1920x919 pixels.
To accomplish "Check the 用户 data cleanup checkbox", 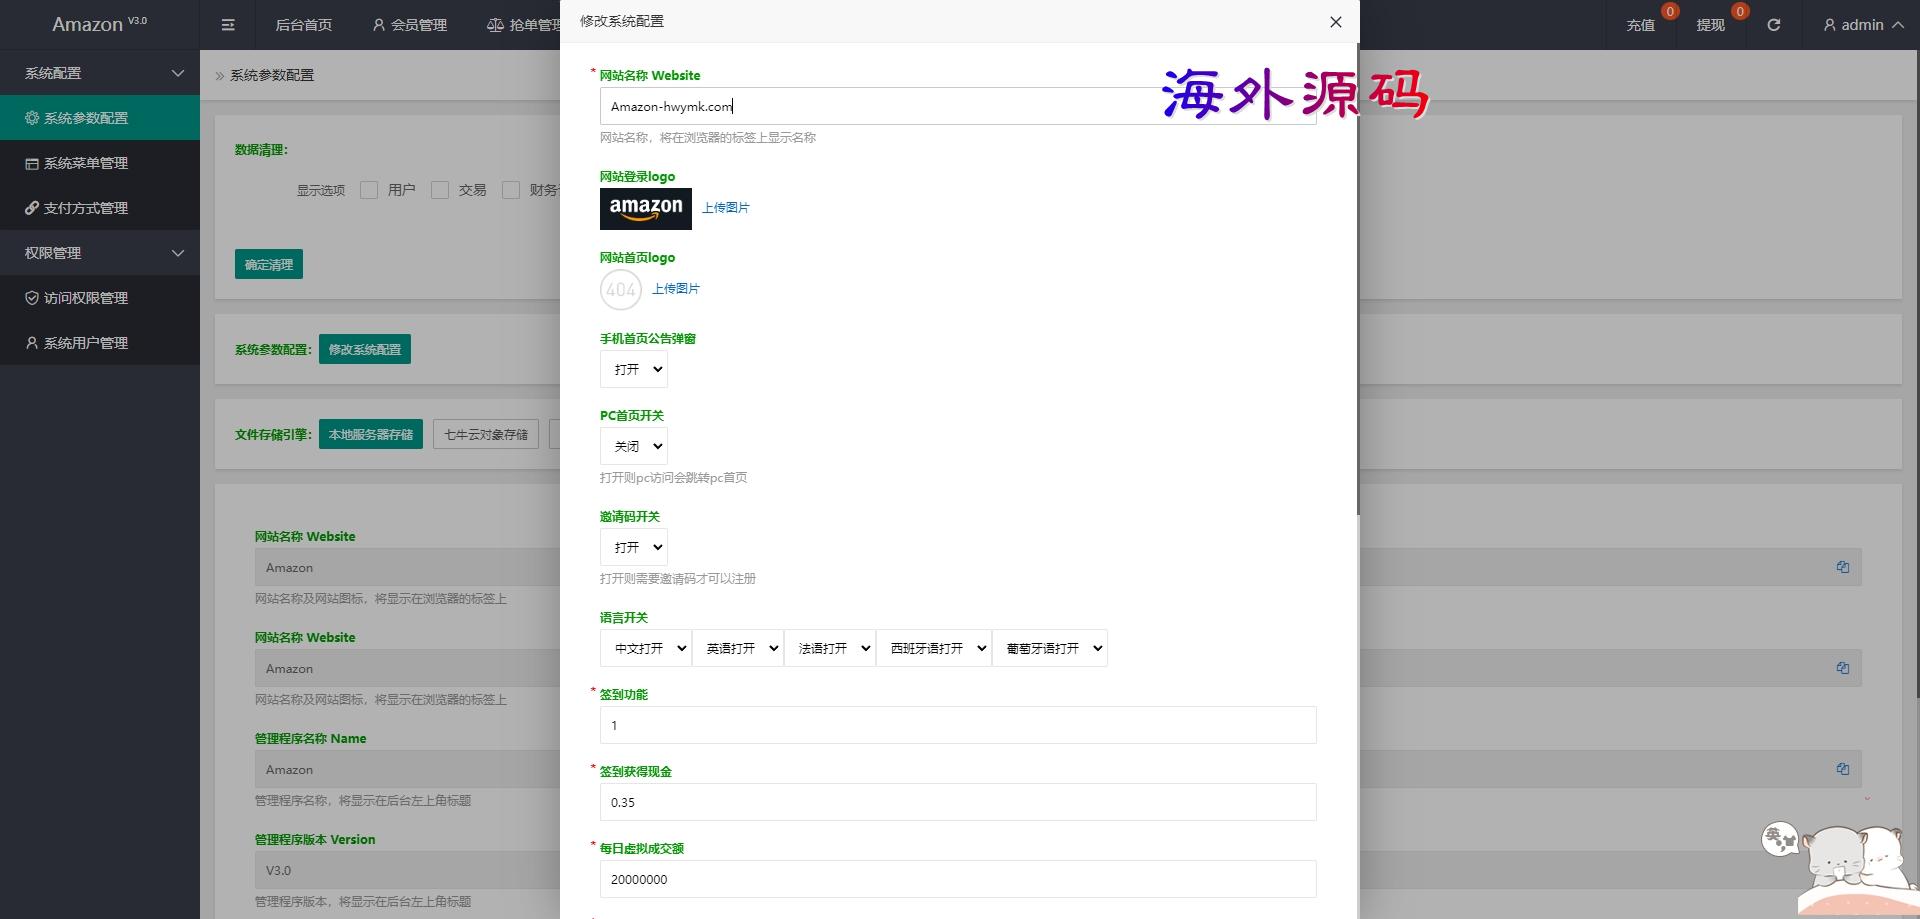I will (369, 190).
